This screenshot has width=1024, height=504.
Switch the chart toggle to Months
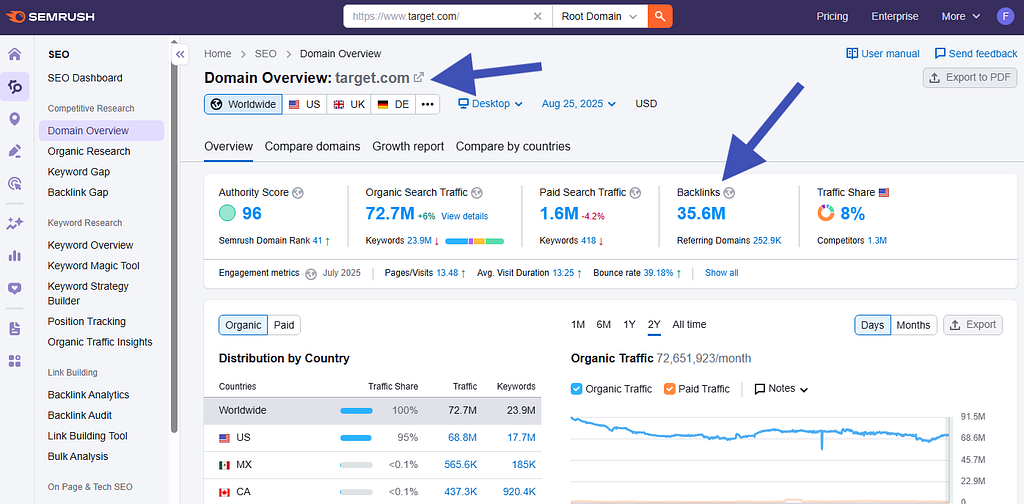[914, 325]
